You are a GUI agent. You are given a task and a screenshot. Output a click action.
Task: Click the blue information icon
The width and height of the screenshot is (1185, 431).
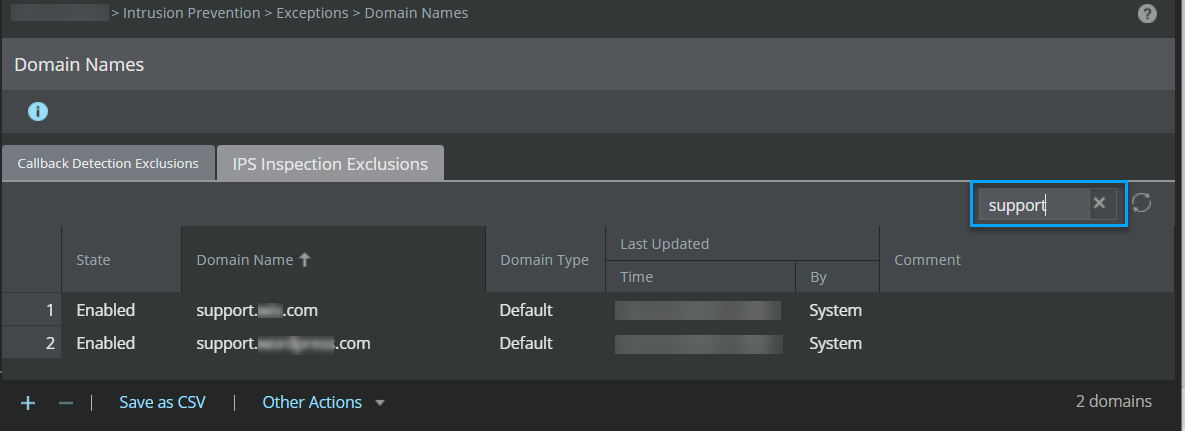click(38, 112)
